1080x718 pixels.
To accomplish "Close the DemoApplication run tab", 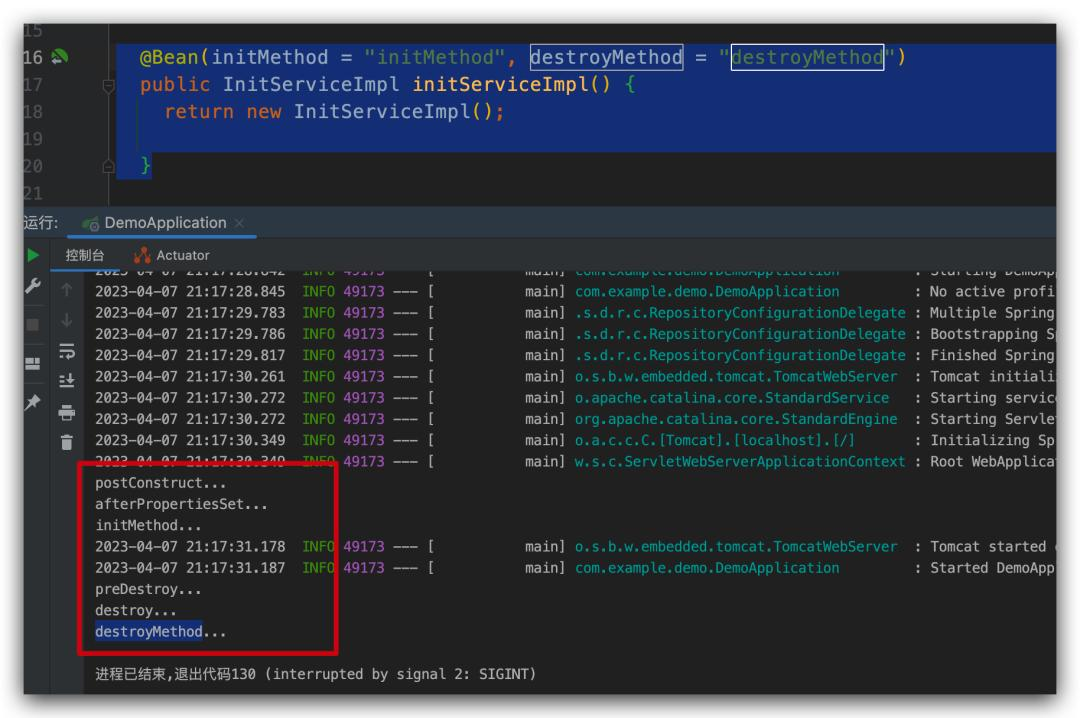I will 239,223.
